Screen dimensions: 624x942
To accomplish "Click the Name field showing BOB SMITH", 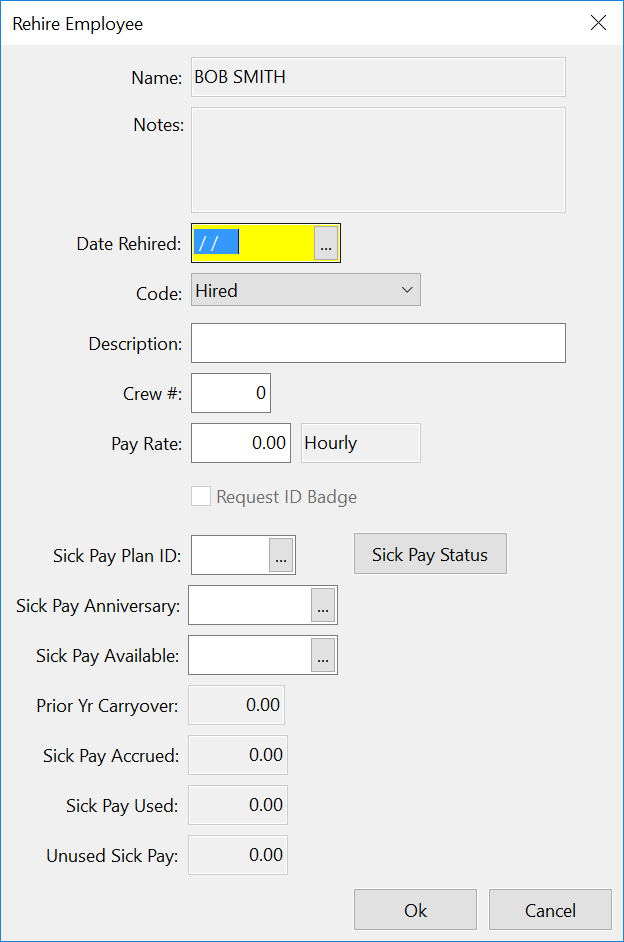I will (x=378, y=77).
